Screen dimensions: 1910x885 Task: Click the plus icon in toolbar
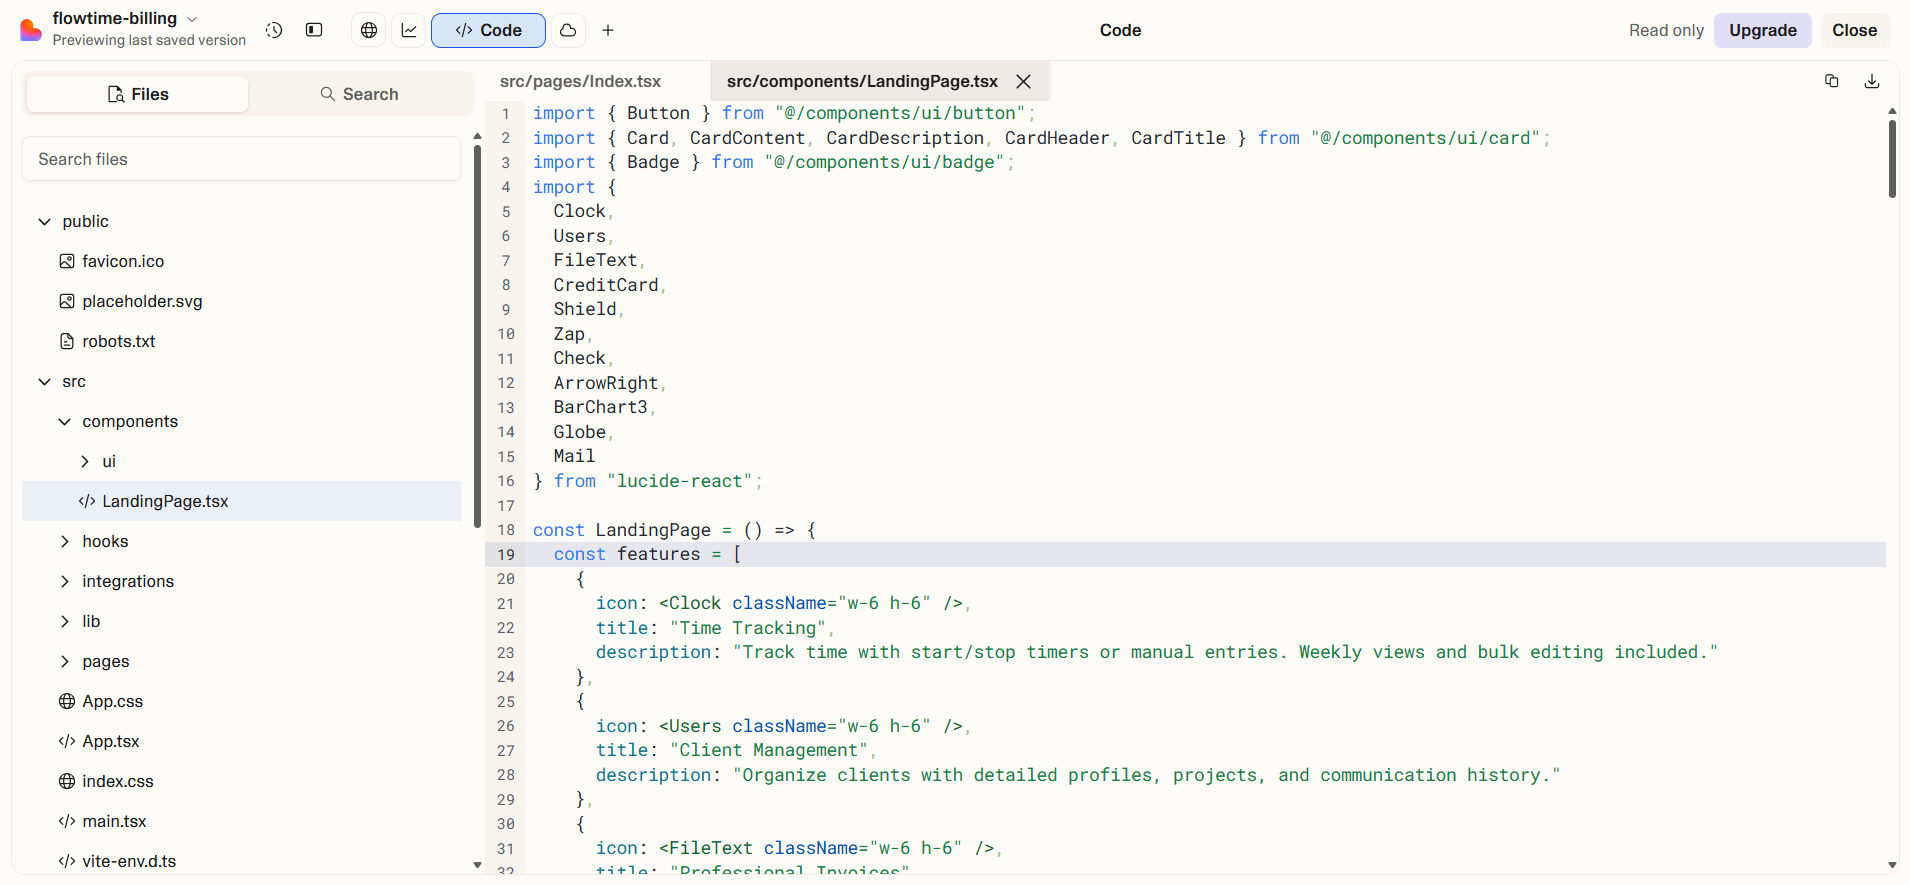[x=608, y=30]
